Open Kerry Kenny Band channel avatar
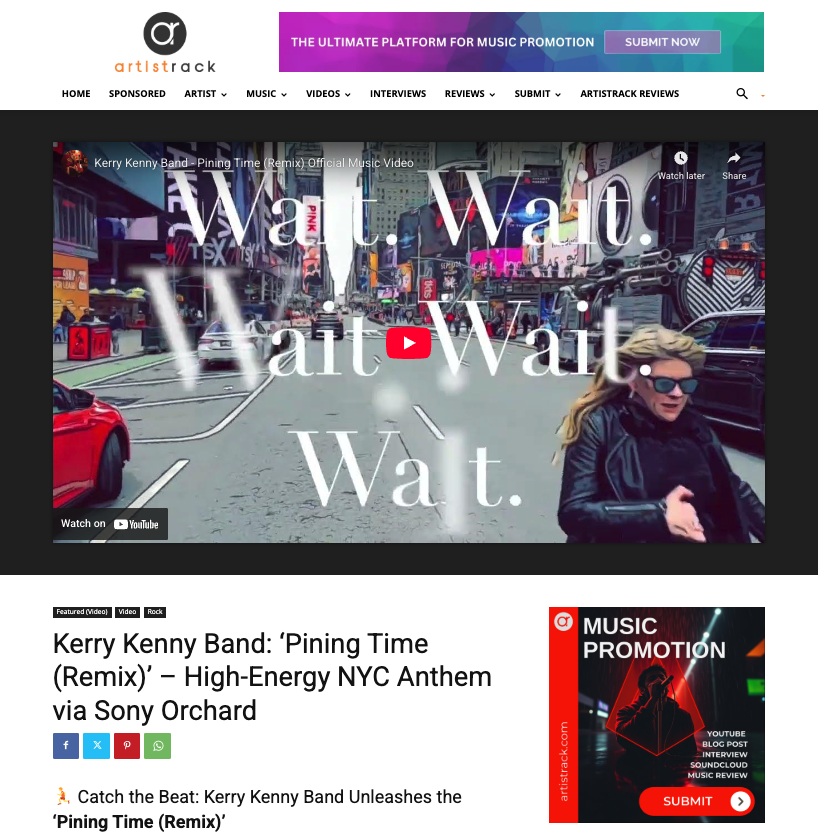This screenshot has width=818, height=838. pos(74,162)
